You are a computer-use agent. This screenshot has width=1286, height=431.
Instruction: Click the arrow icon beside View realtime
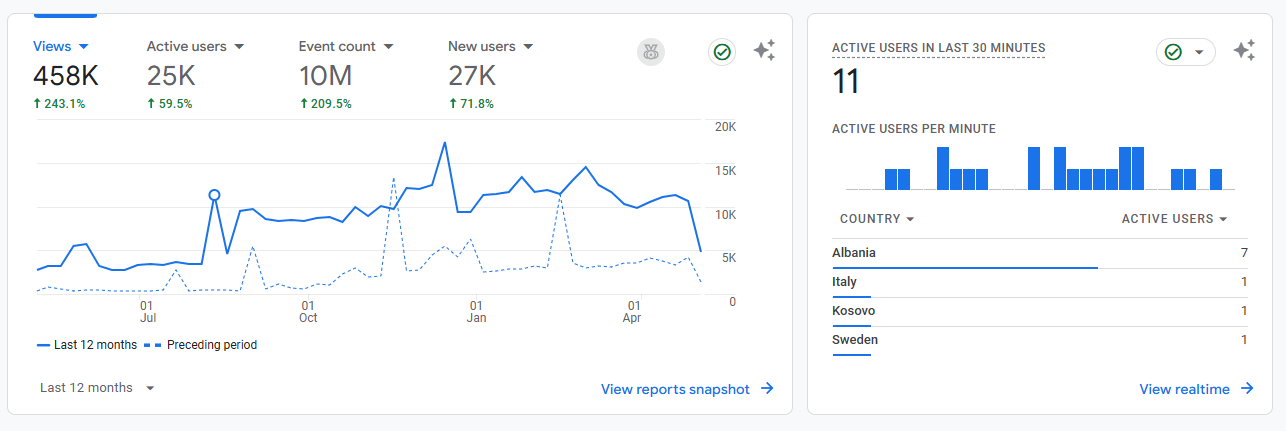(x=1247, y=389)
